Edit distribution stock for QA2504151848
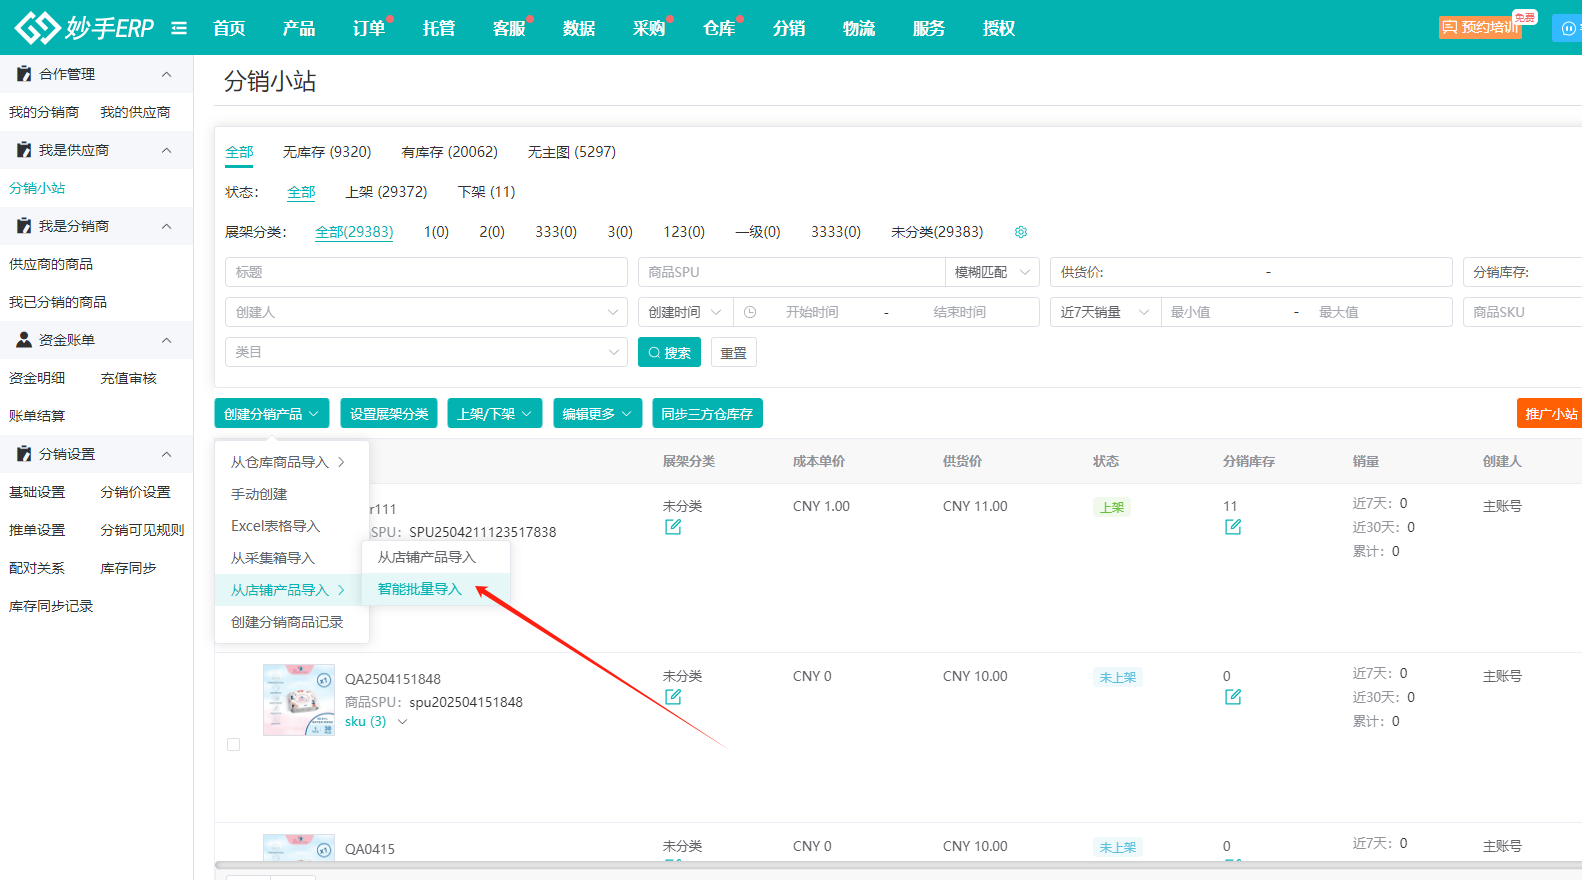The image size is (1582, 880). (1233, 697)
